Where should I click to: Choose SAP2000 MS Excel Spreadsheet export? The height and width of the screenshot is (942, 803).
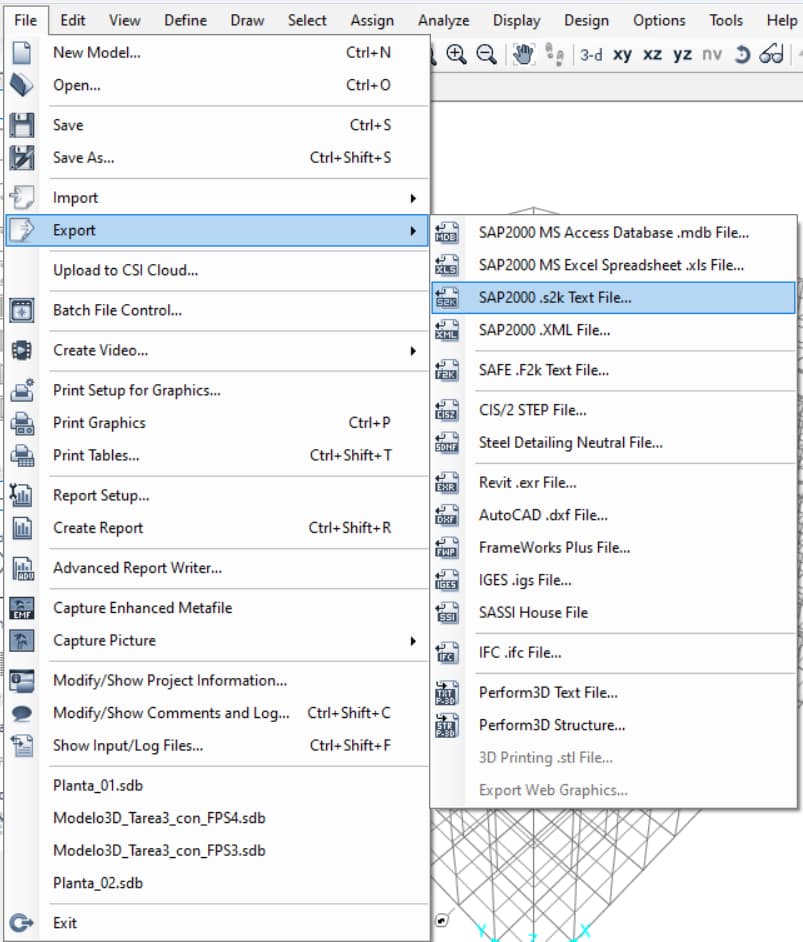pos(611,265)
